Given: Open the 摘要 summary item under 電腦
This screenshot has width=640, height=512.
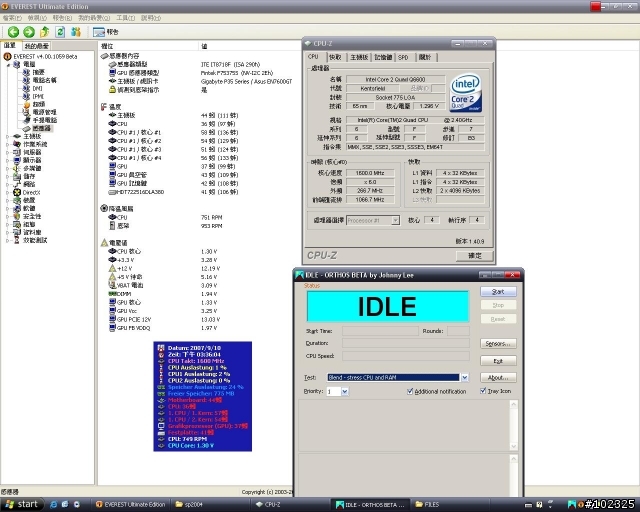Looking at the screenshot, I should point(34,72).
